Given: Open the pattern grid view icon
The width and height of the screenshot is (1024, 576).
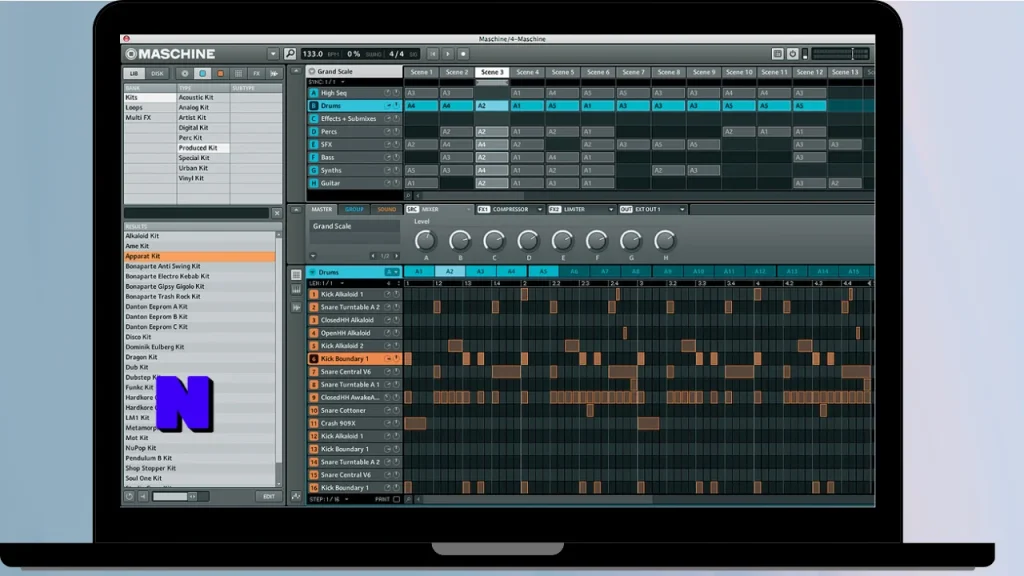Looking at the screenshot, I should (x=296, y=275).
